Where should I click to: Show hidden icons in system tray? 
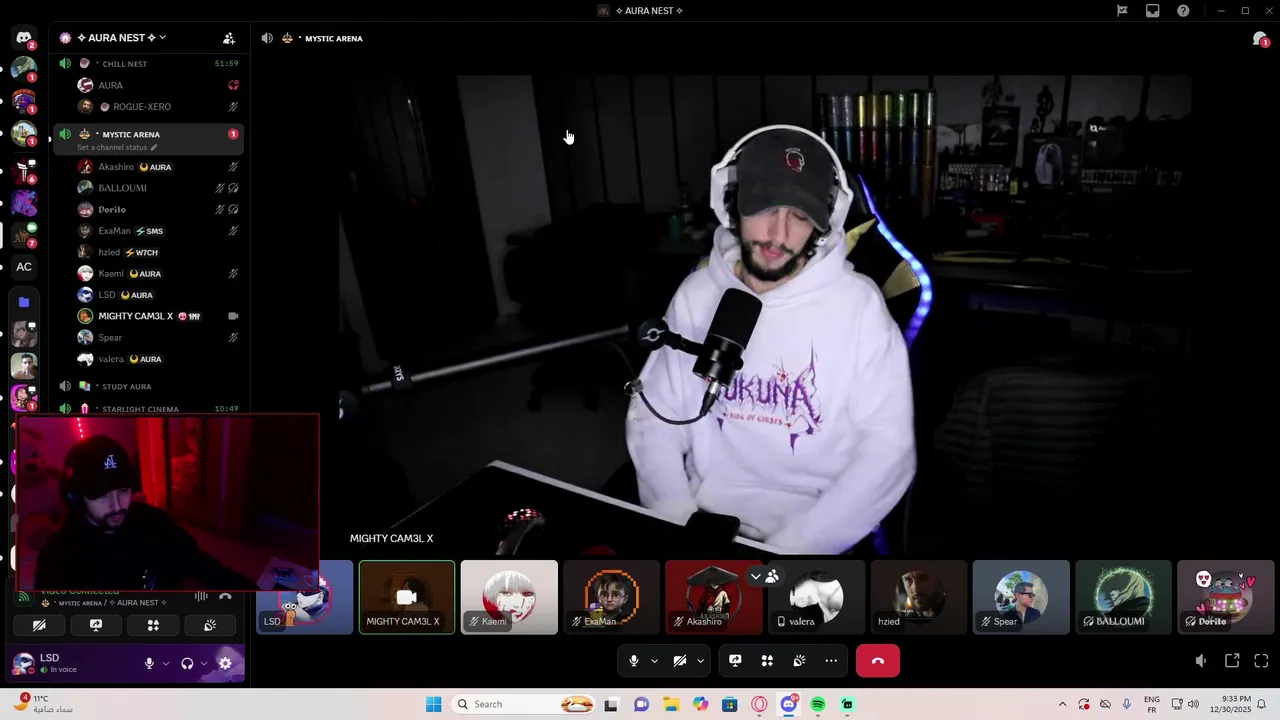point(1062,704)
